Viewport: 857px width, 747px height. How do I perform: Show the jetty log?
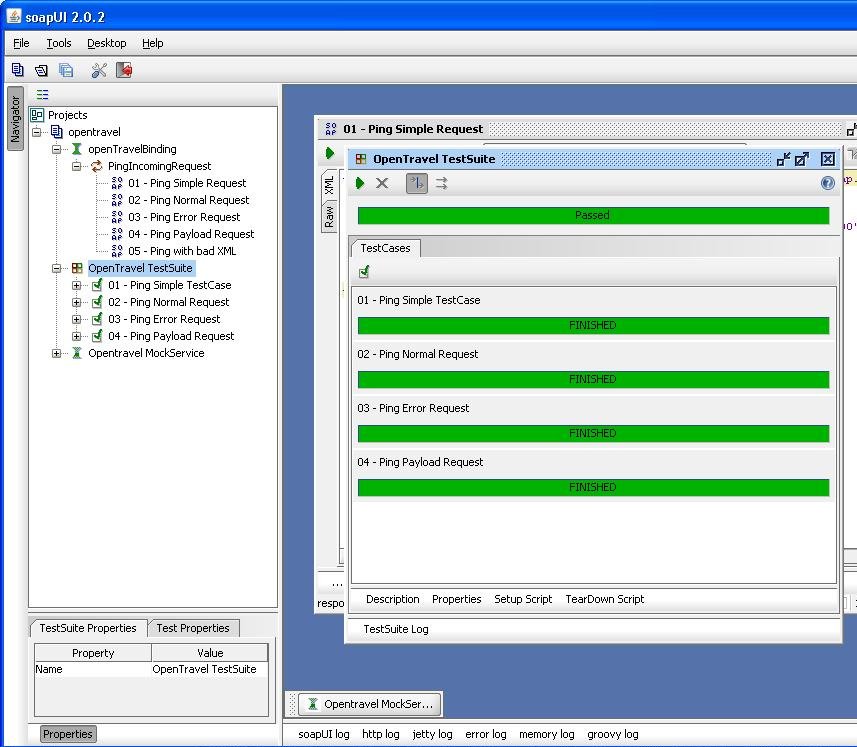click(432, 734)
